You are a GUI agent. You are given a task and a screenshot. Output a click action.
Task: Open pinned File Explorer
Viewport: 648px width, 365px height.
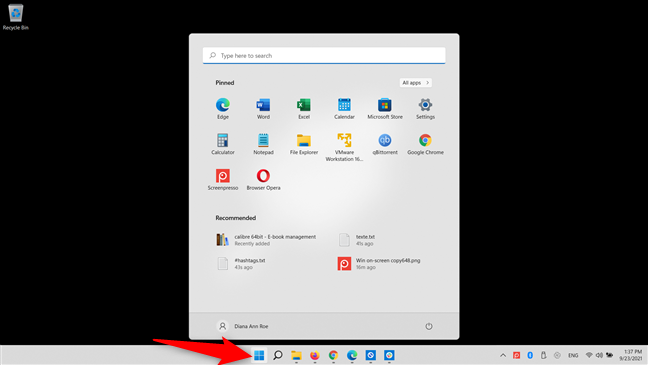coord(304,144)
